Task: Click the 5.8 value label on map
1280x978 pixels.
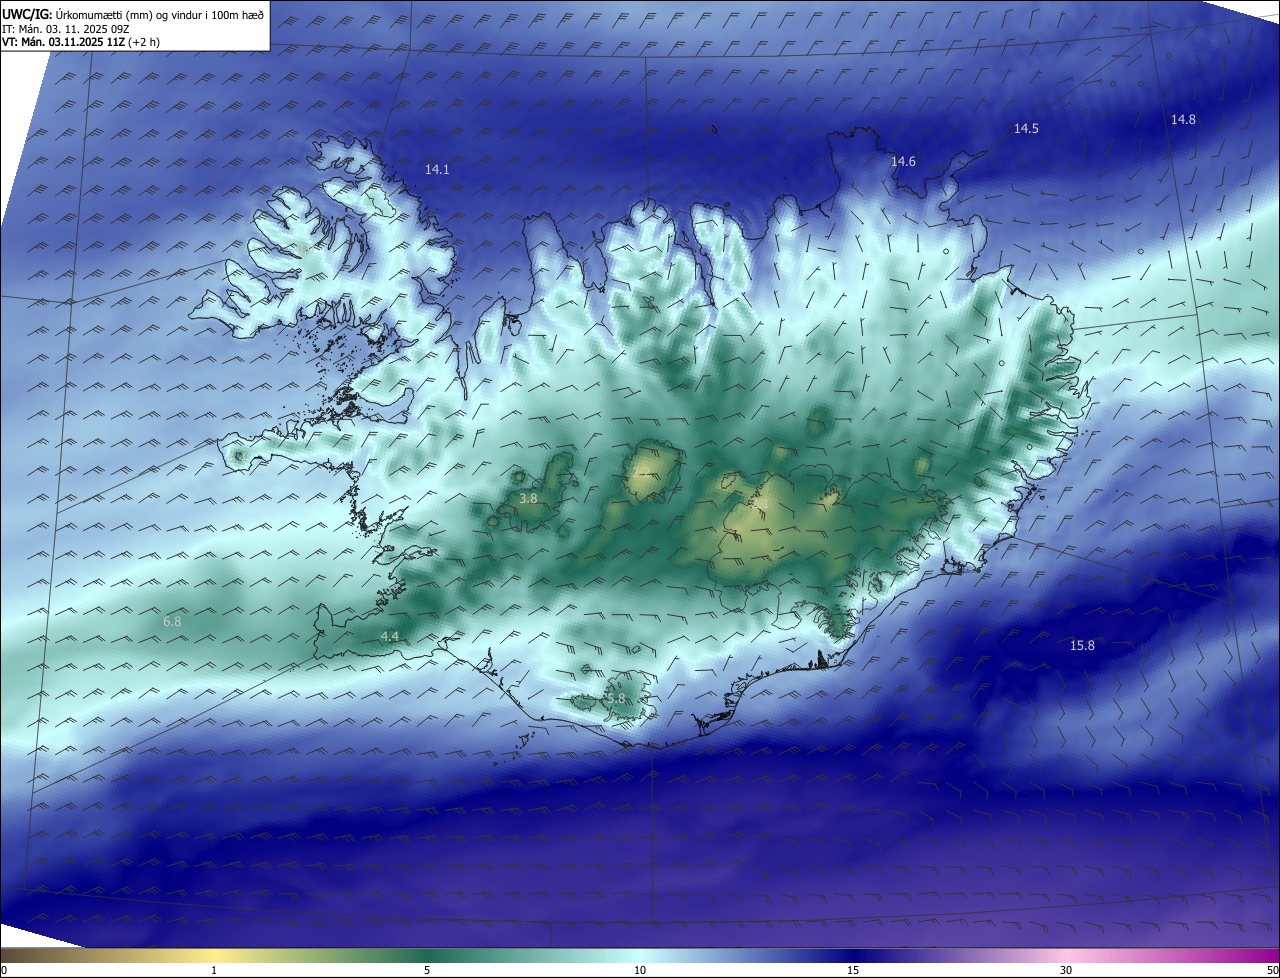Action: 616,699
